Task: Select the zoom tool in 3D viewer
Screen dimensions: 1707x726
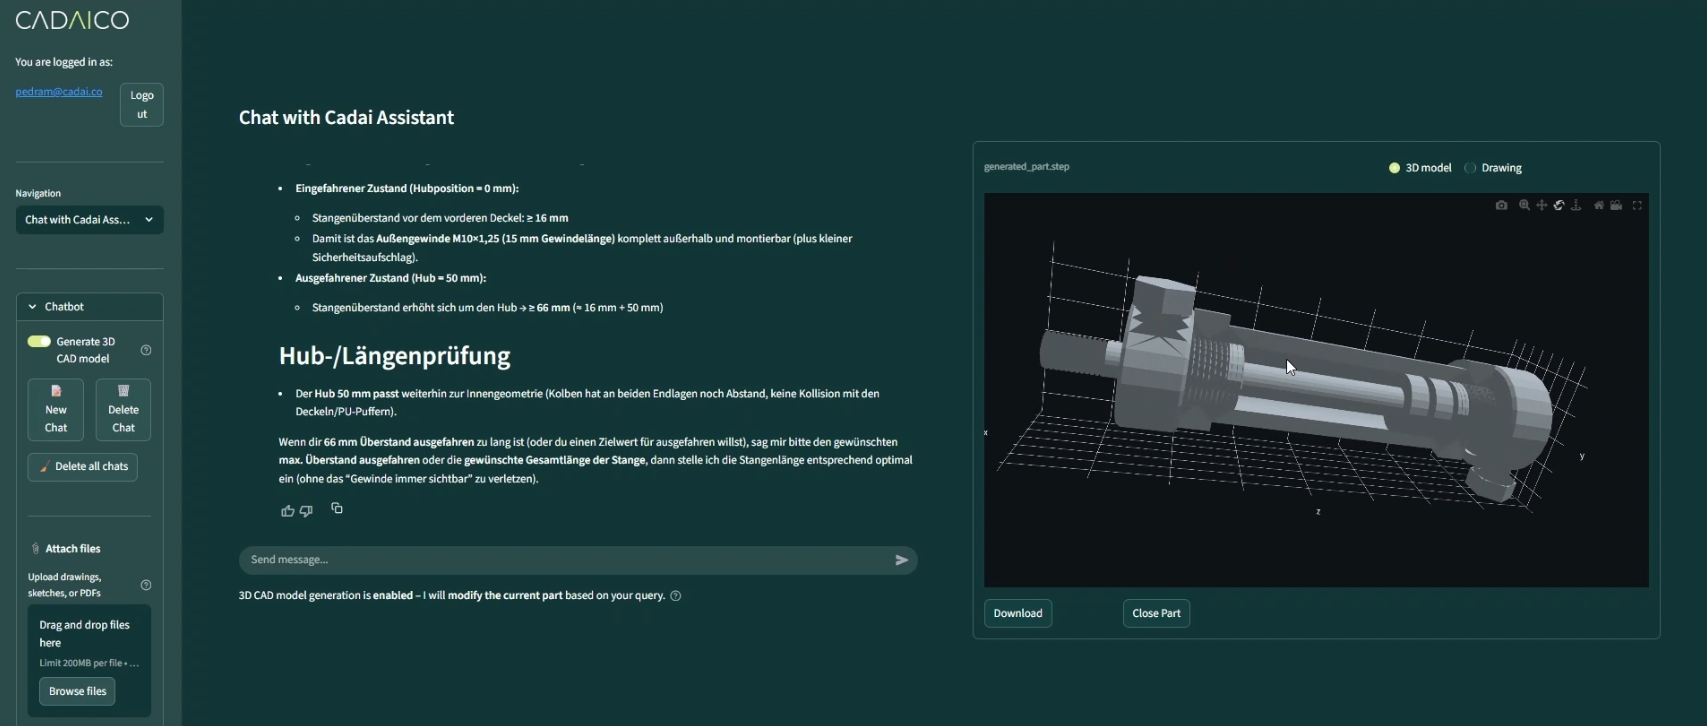Action: pyautogui.click(x=1524, y=205)
